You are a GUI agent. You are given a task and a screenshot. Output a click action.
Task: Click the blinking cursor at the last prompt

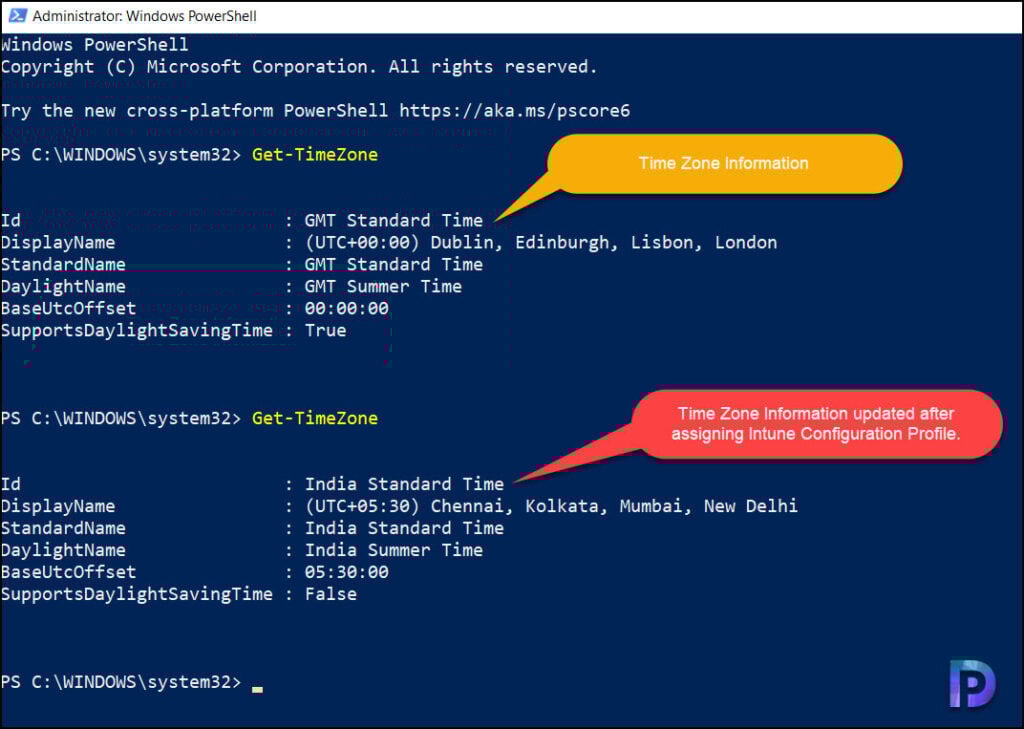pos(257,688)
